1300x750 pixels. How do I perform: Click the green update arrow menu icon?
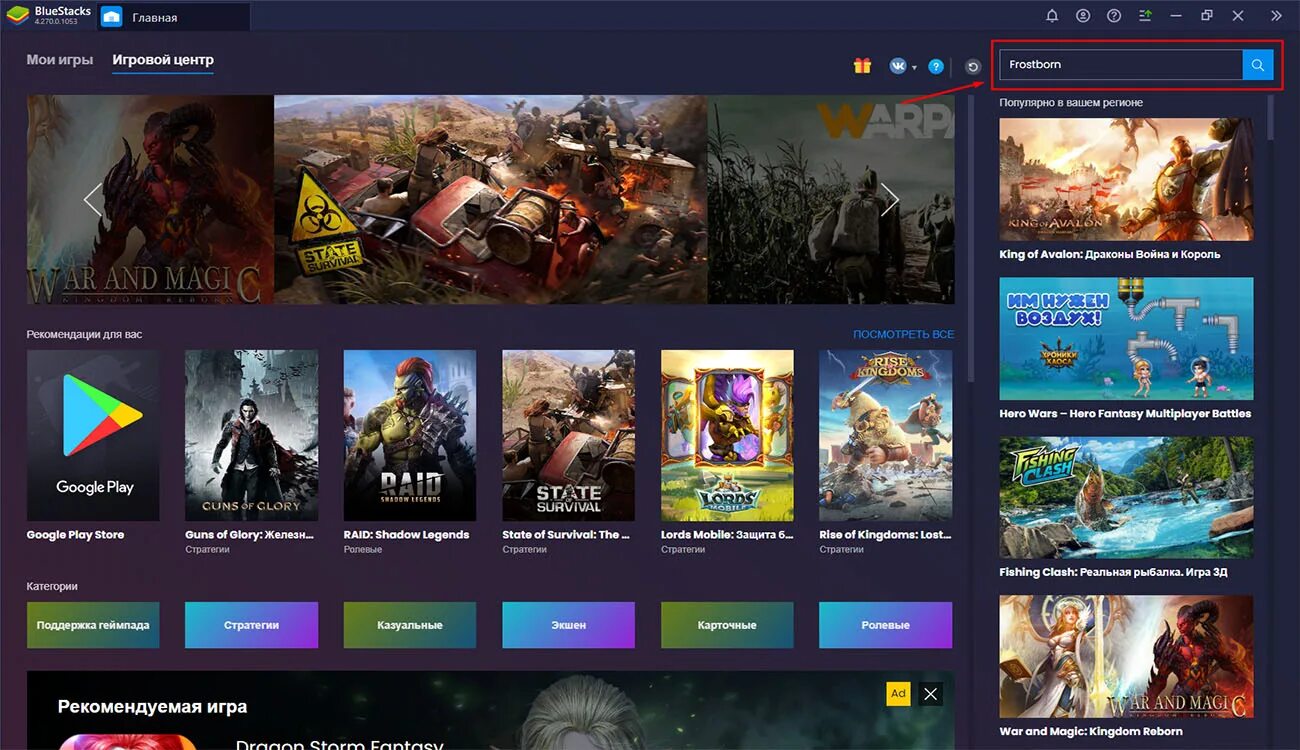tap(1145, 16)
